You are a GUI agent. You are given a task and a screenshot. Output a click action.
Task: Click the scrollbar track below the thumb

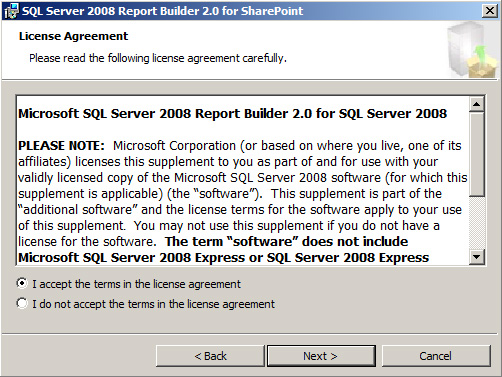tap(477, 223)
